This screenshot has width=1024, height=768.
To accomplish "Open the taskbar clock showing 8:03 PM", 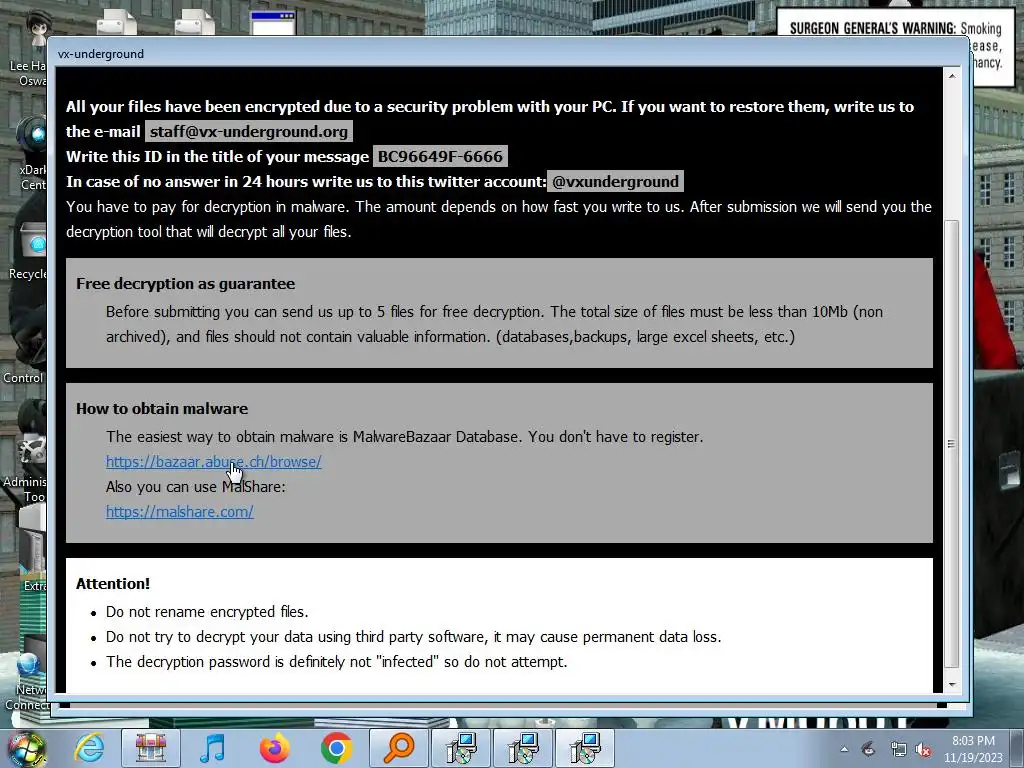I will [973, 749].
